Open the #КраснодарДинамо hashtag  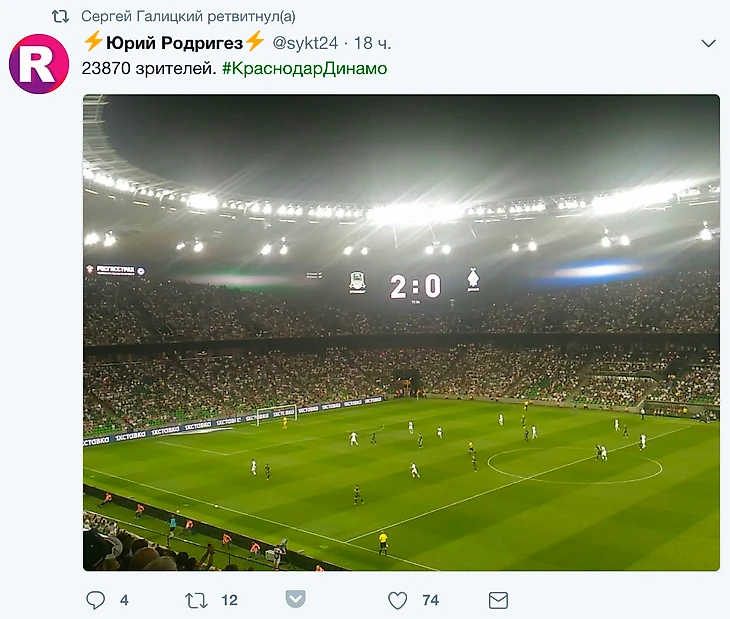click(304, 69)
